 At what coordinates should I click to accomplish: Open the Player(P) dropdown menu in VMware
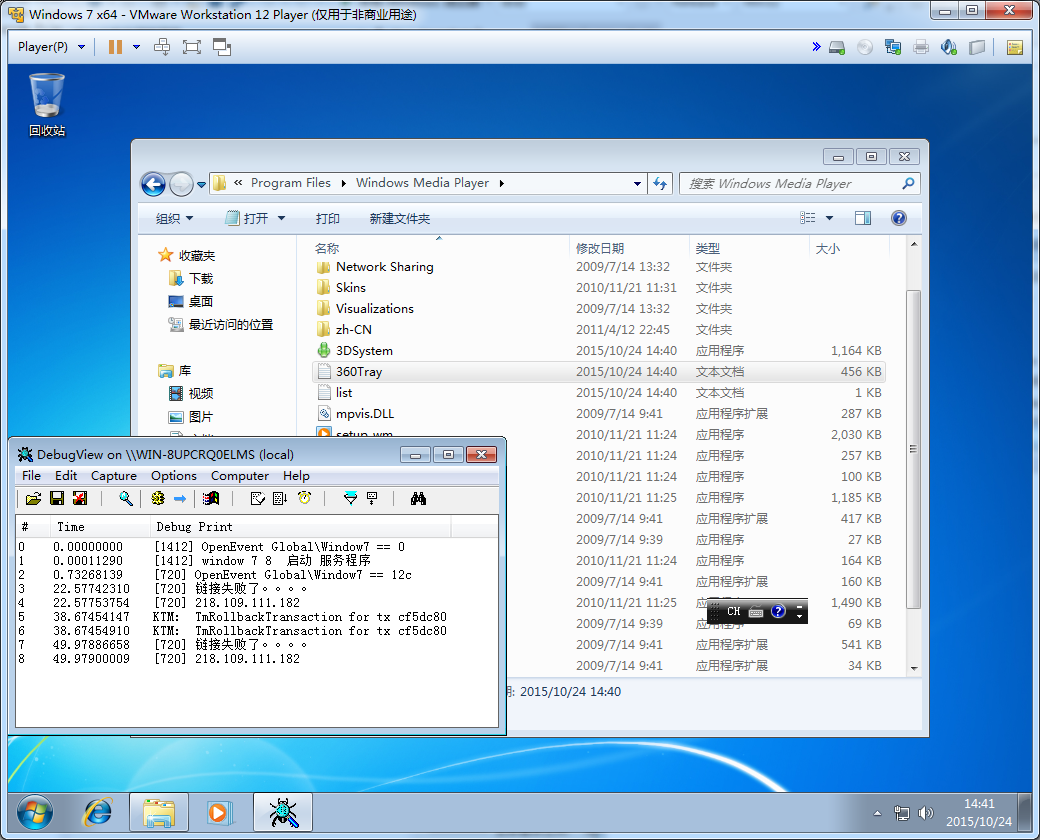click(51, 47)
